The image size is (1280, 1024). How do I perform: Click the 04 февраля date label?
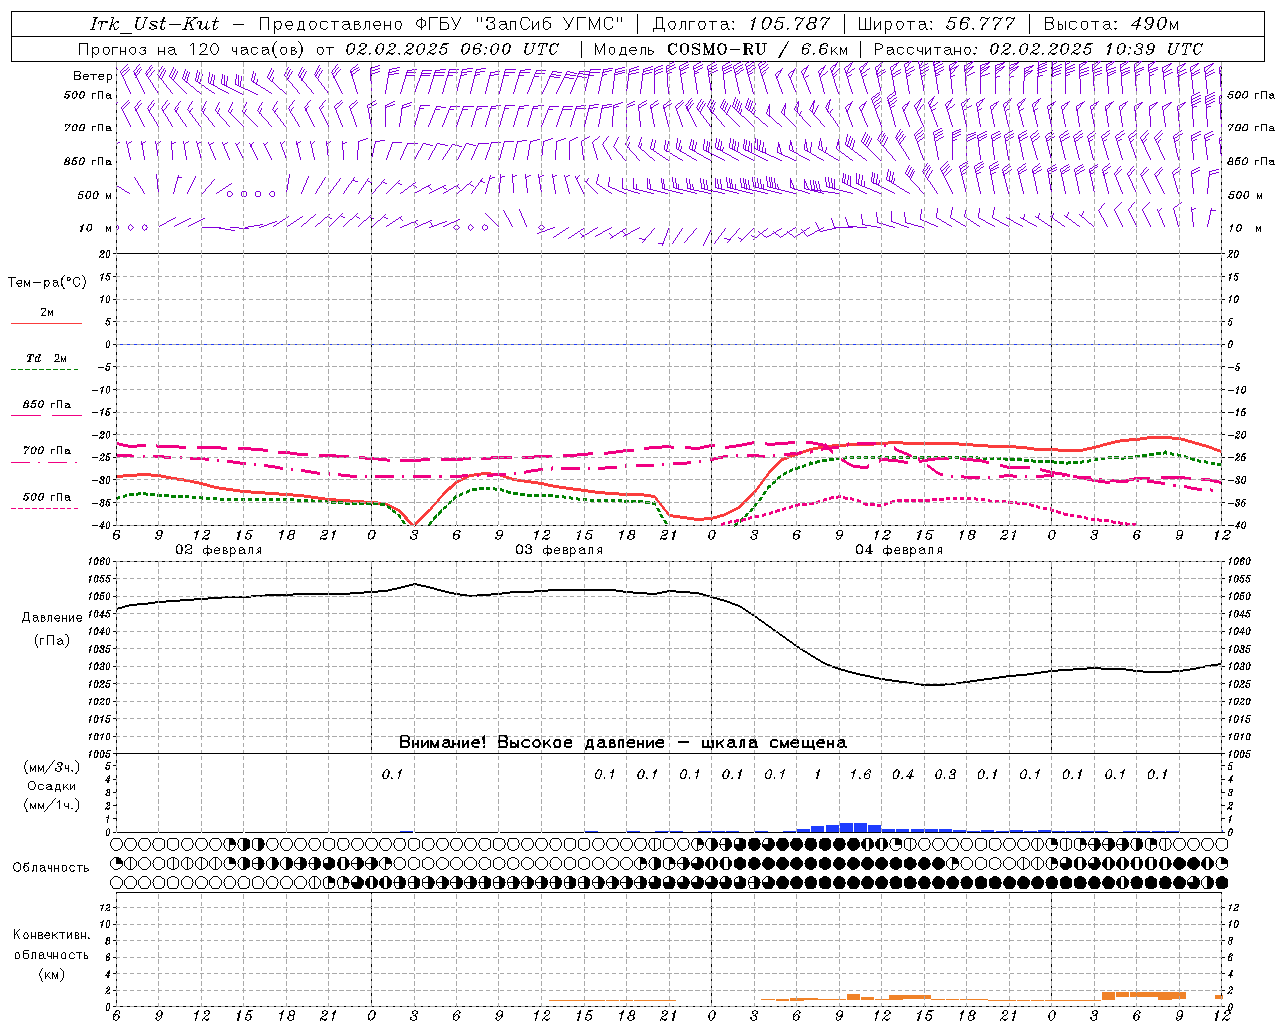click(x=898, y=550)
